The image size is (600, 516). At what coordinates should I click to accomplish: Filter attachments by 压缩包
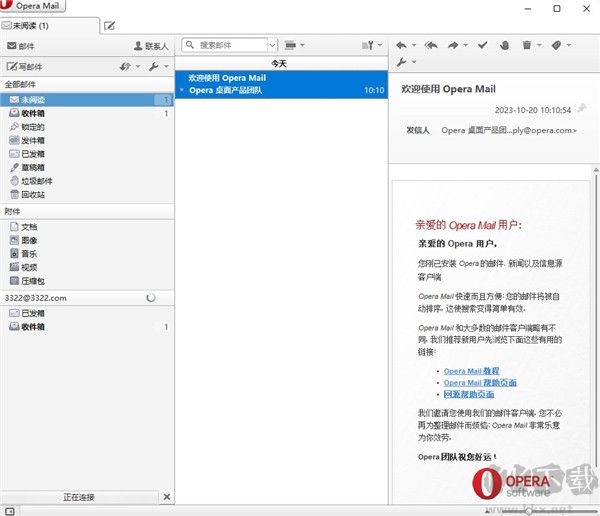[x=87, y=281]
